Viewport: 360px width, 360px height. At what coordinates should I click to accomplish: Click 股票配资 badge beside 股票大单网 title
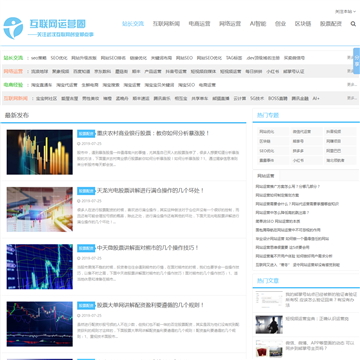(86, 305)
